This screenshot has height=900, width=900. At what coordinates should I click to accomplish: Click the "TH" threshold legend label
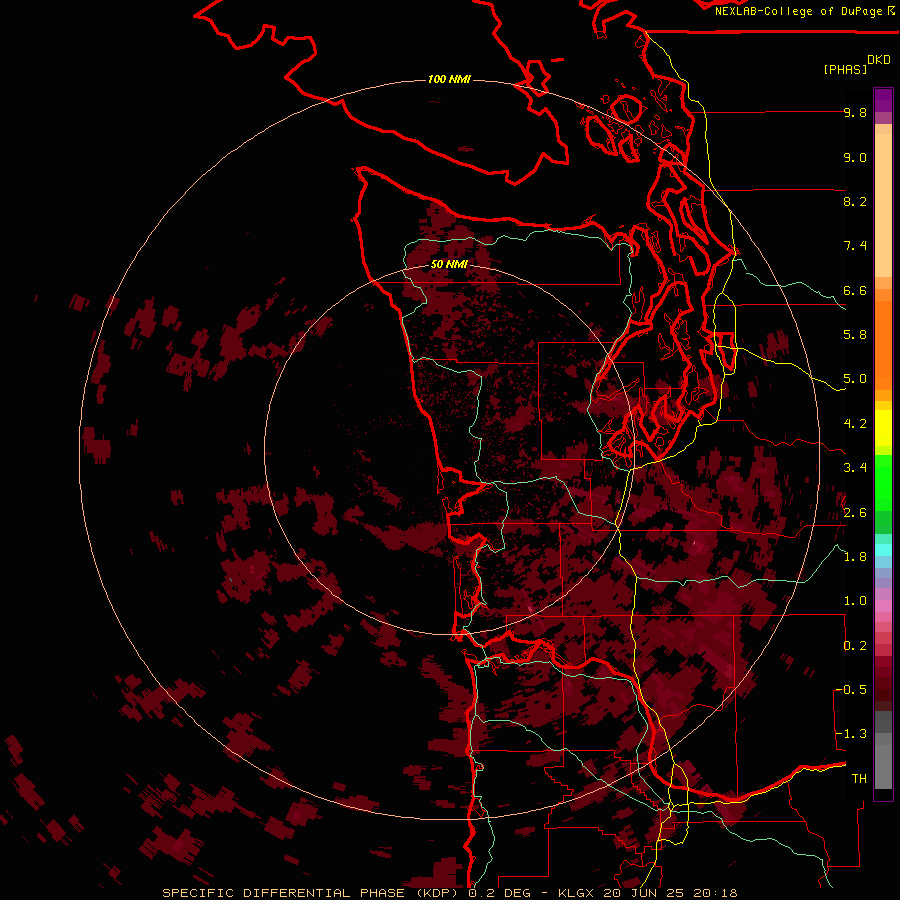(859, 779)
